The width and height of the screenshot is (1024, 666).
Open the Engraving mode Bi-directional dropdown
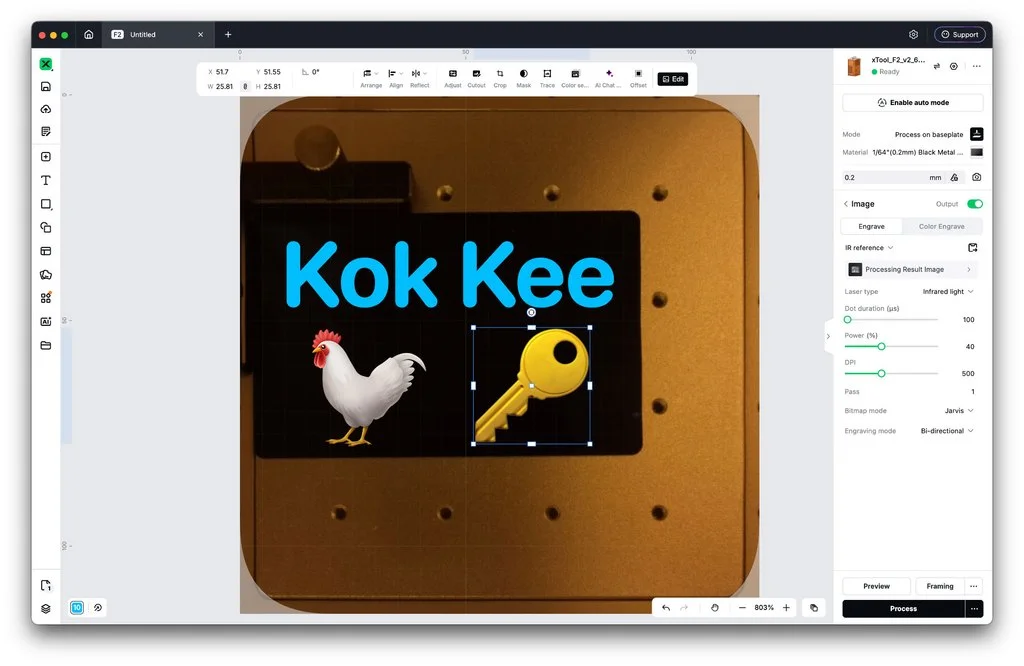(x=947, y=431)
